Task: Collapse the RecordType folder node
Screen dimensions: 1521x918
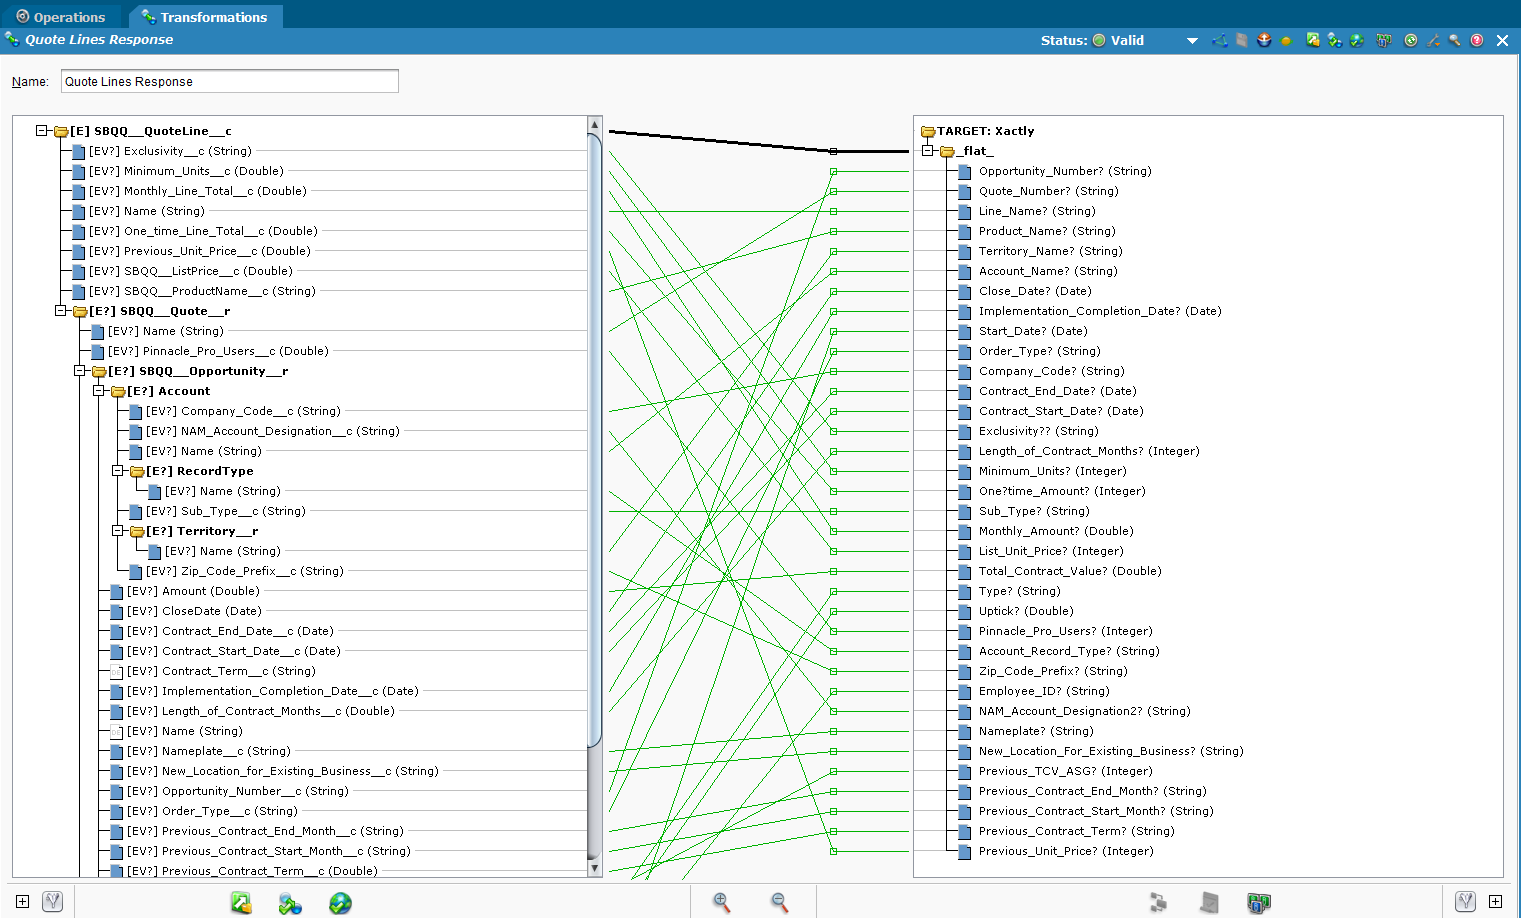Action: click(118, 471)
